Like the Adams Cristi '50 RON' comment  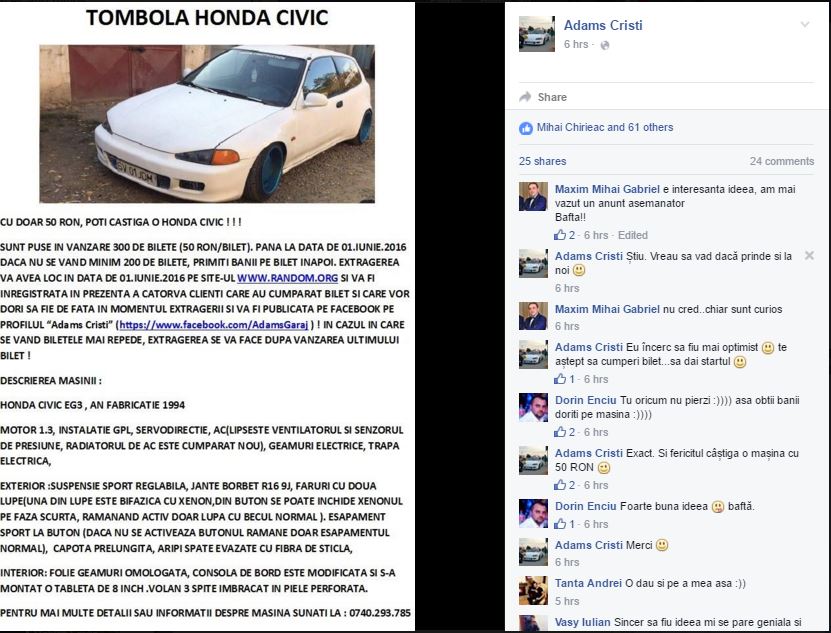560,485
